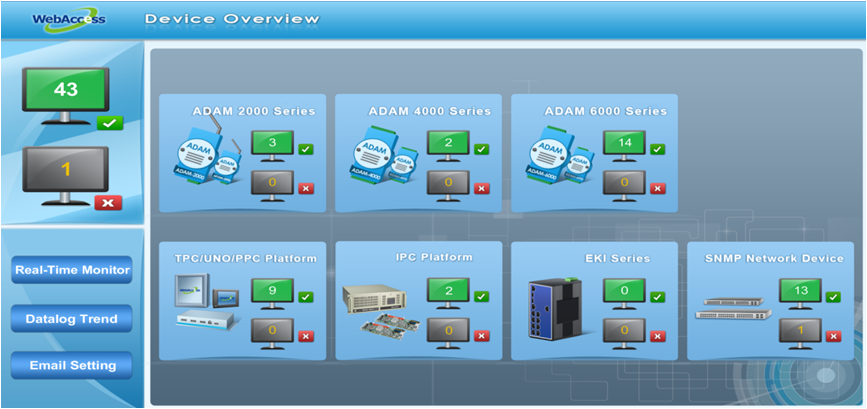This screenshot has height=409, width=867.
Task: Open the Real-Time Monitor view
Action: click(72, 270)
